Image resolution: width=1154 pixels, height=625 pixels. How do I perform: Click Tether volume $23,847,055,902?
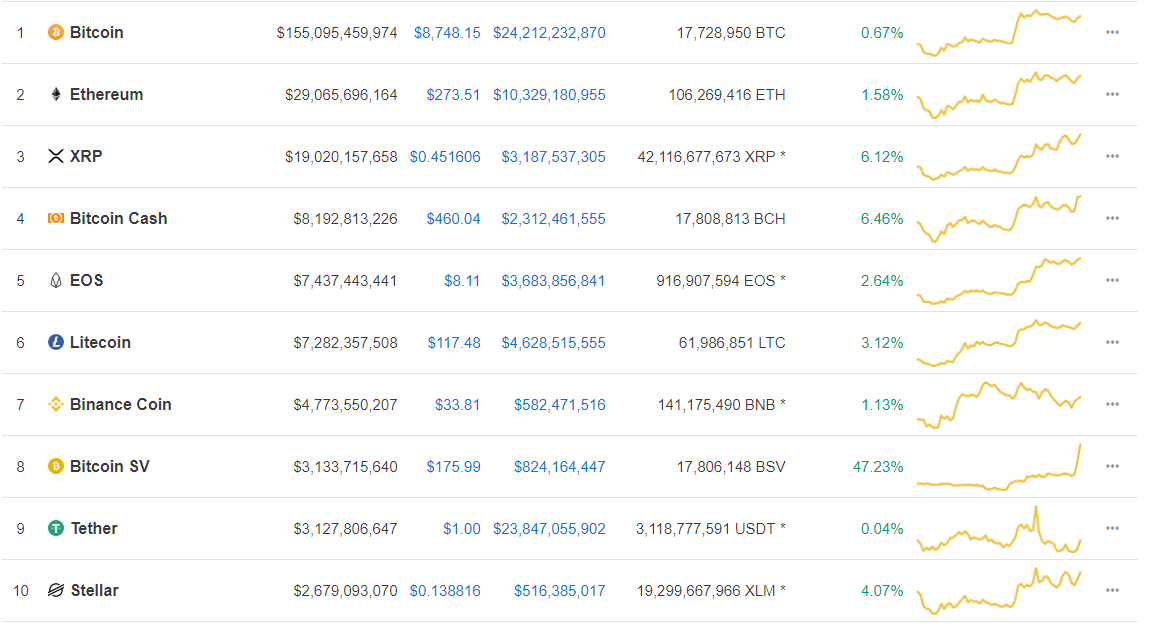pos(549,529)
